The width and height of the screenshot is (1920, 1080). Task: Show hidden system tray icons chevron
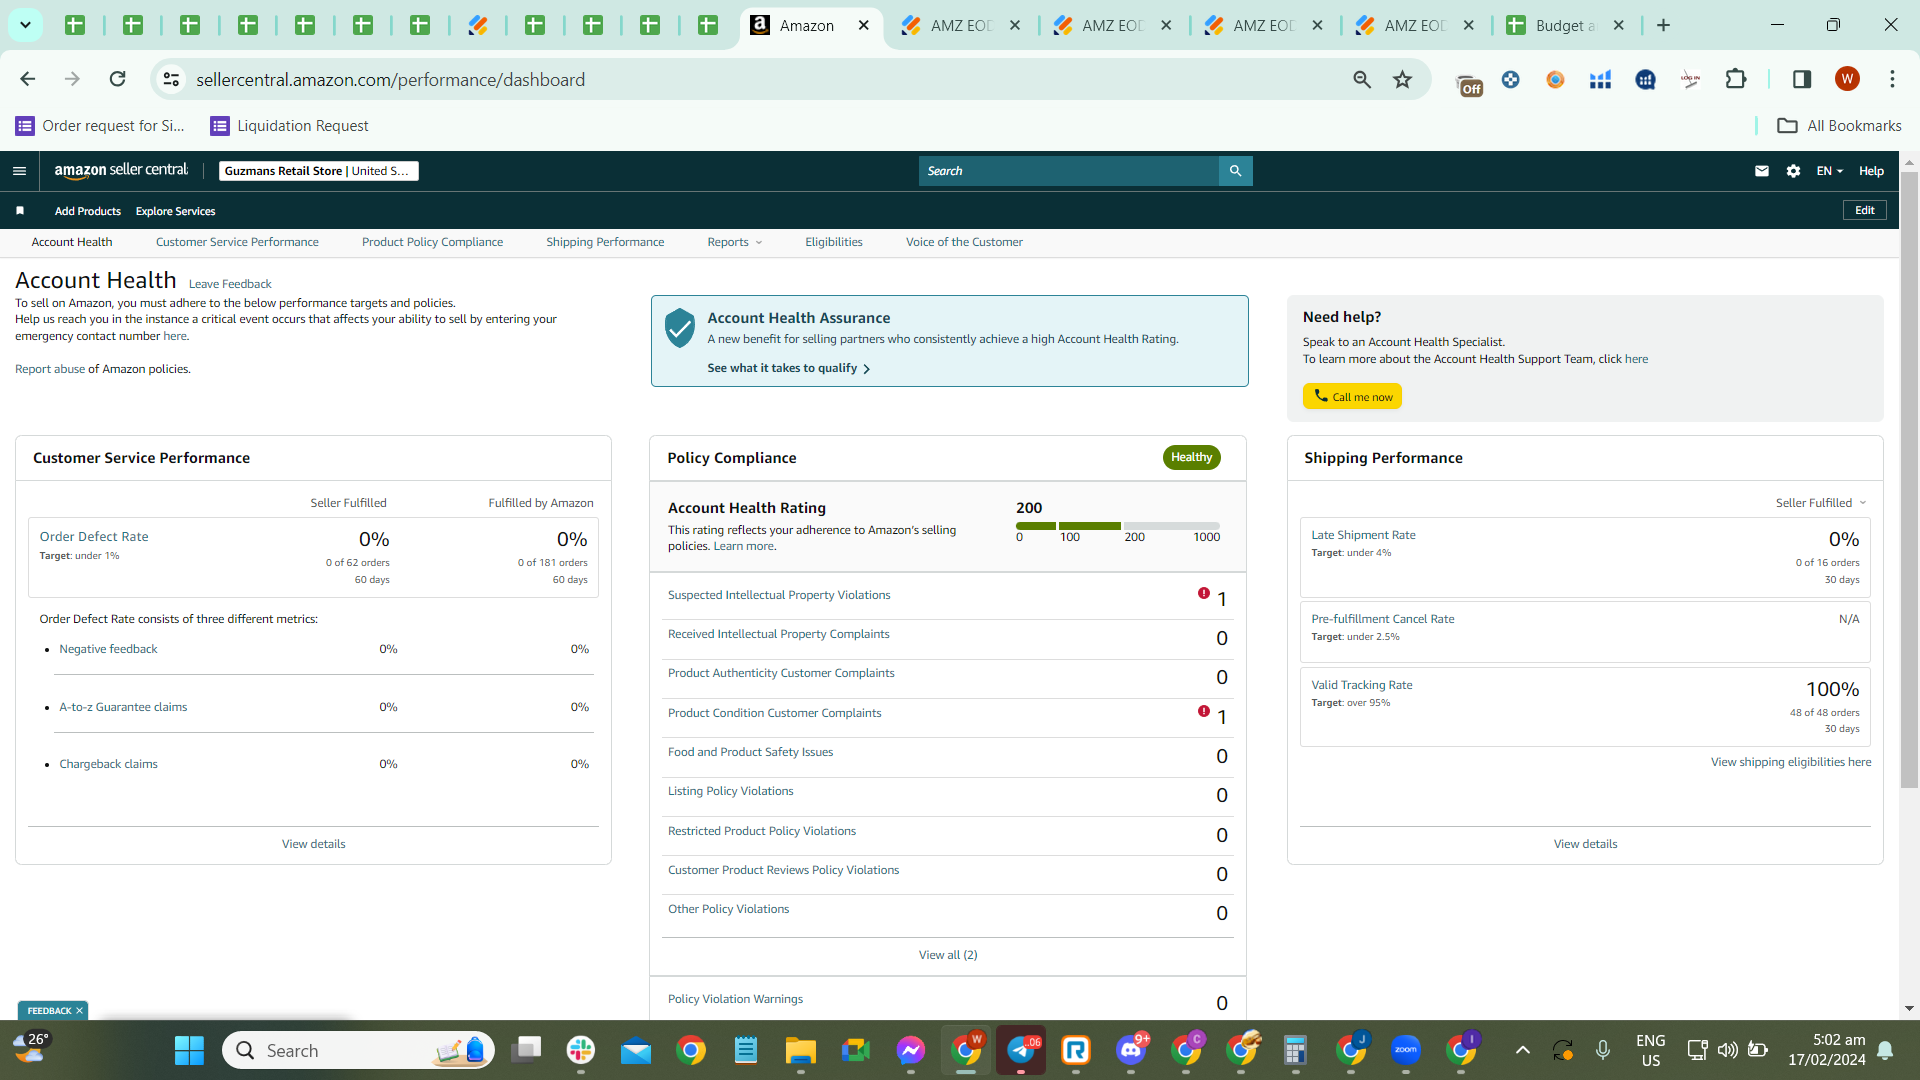point(1522,1050)
